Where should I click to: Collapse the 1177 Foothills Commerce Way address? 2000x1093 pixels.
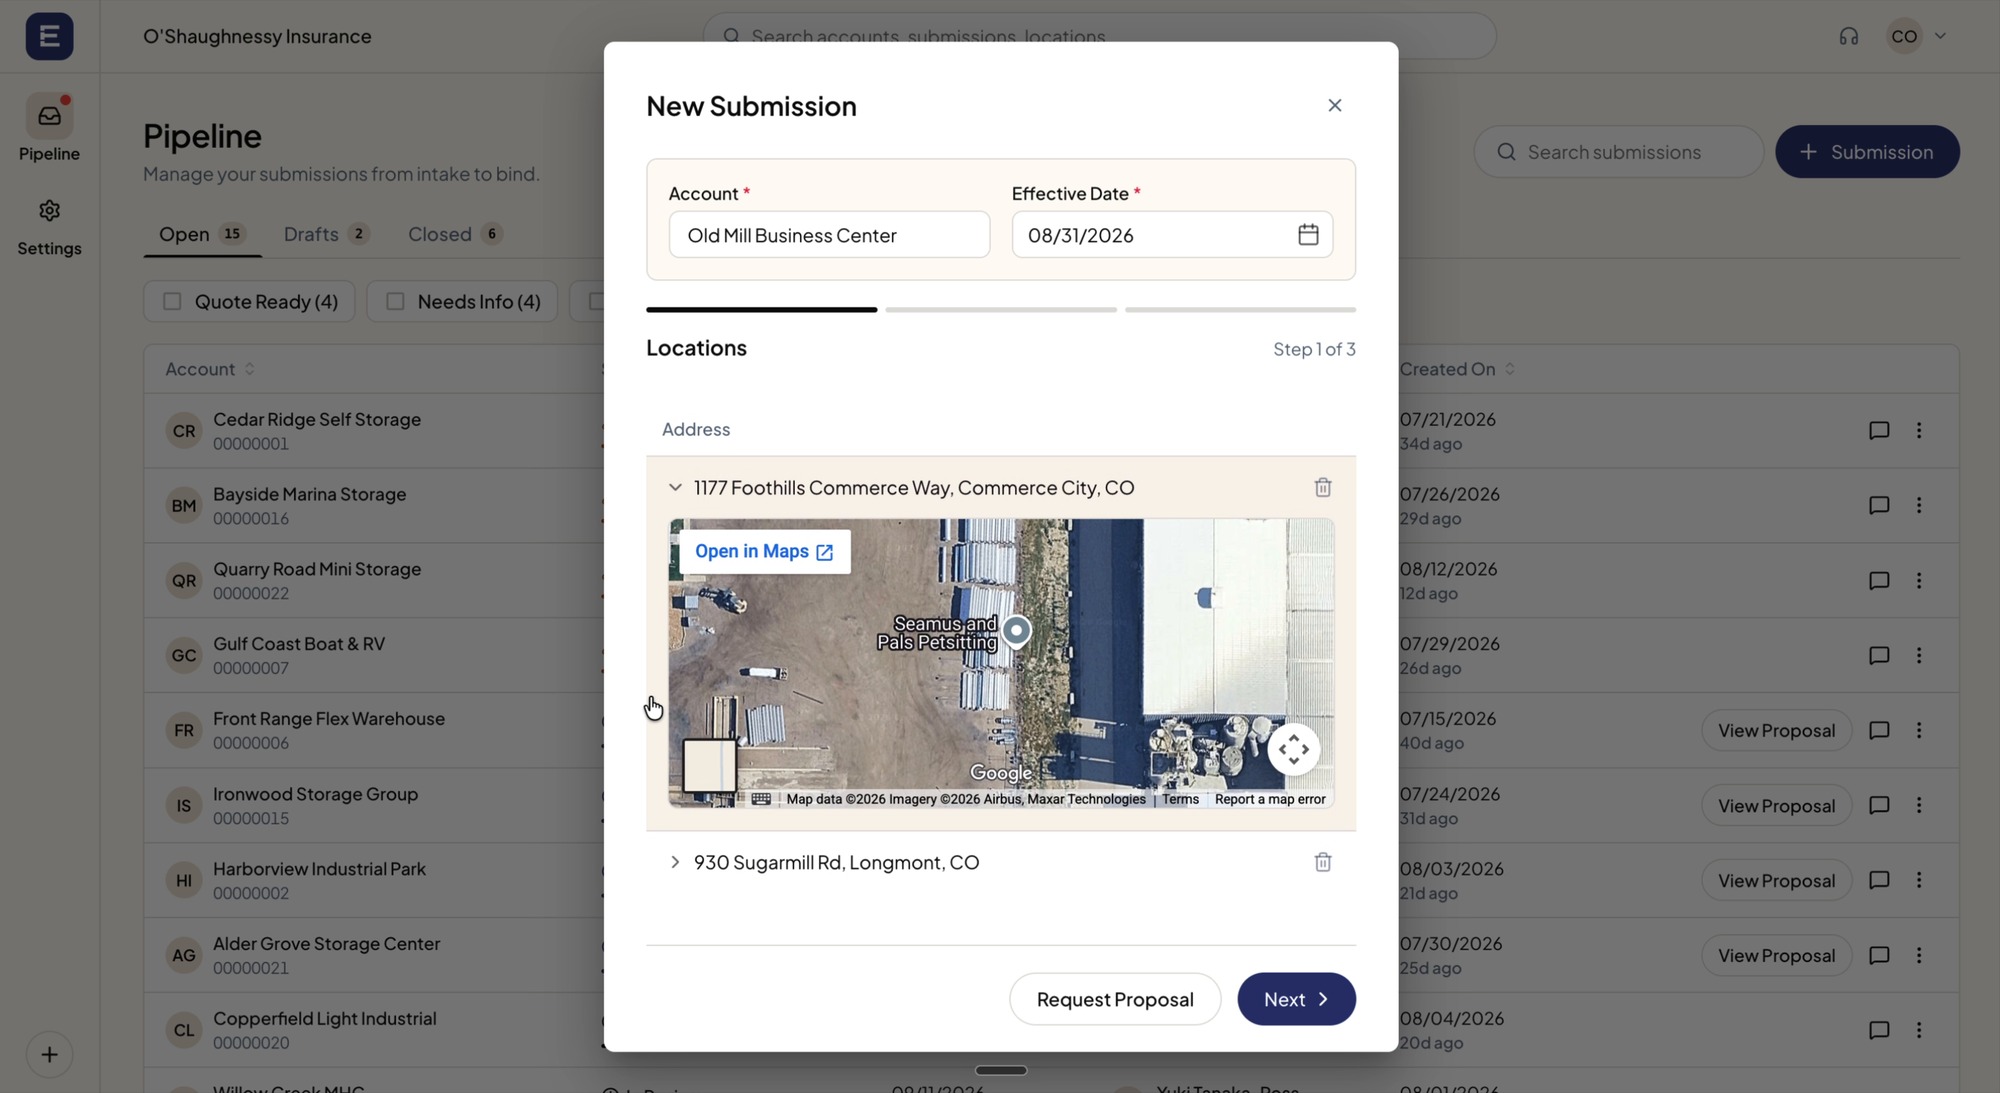tap(675, 487)
